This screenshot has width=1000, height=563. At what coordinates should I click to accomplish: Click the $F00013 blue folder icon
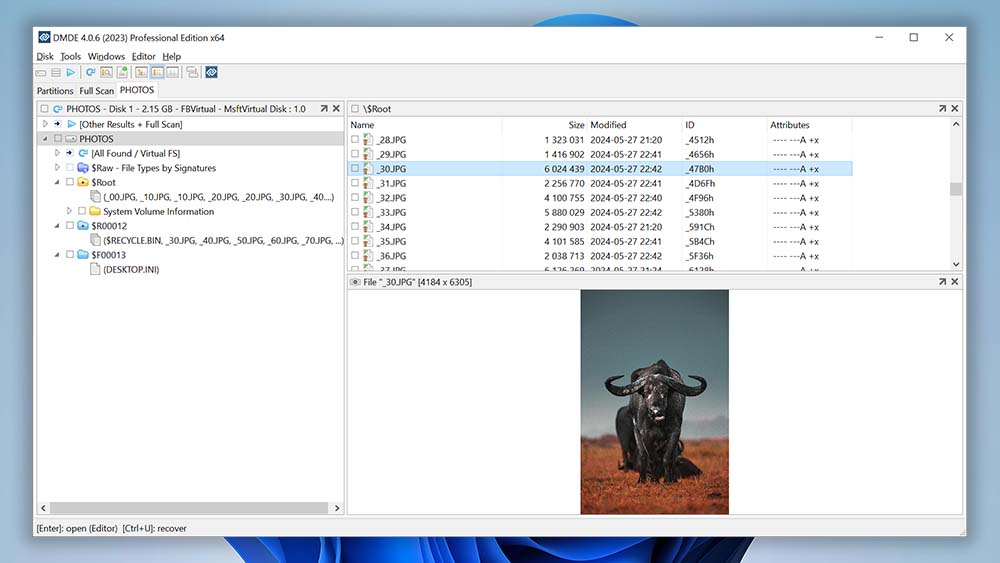(x=83, y=254)
